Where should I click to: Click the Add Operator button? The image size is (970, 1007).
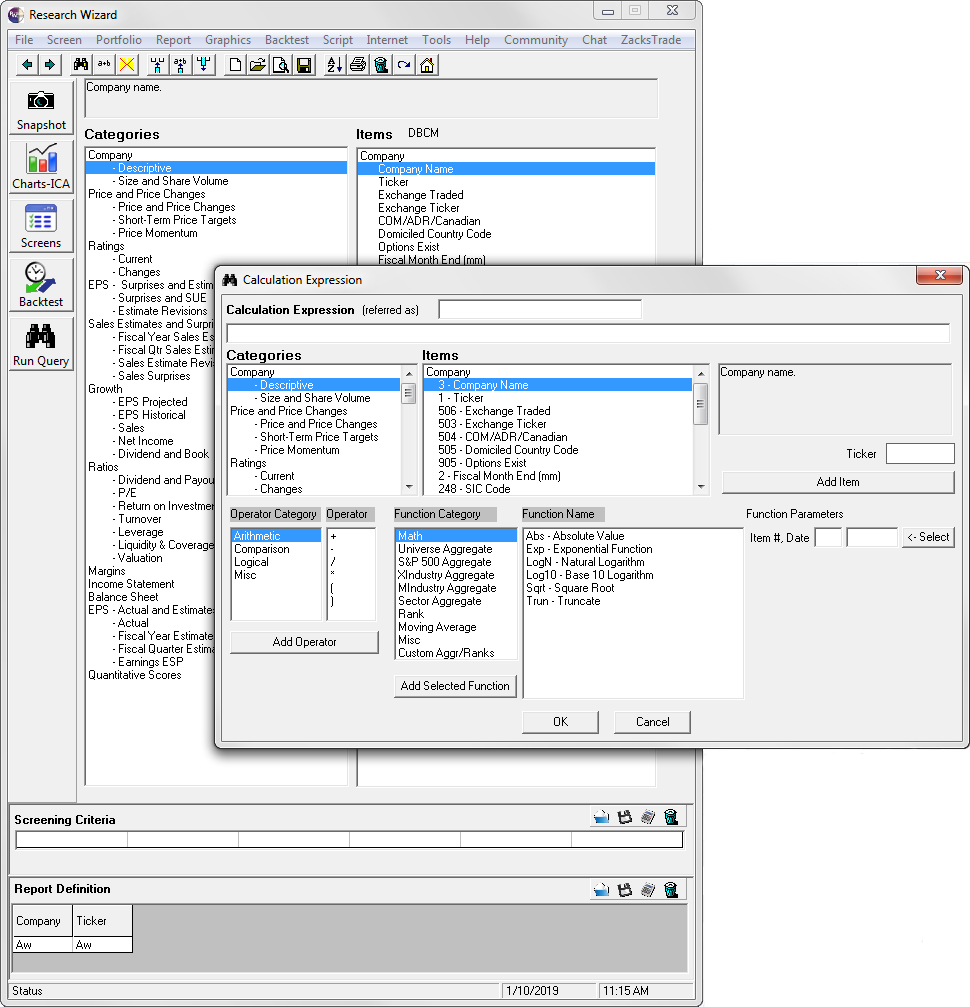coord(304,642)
